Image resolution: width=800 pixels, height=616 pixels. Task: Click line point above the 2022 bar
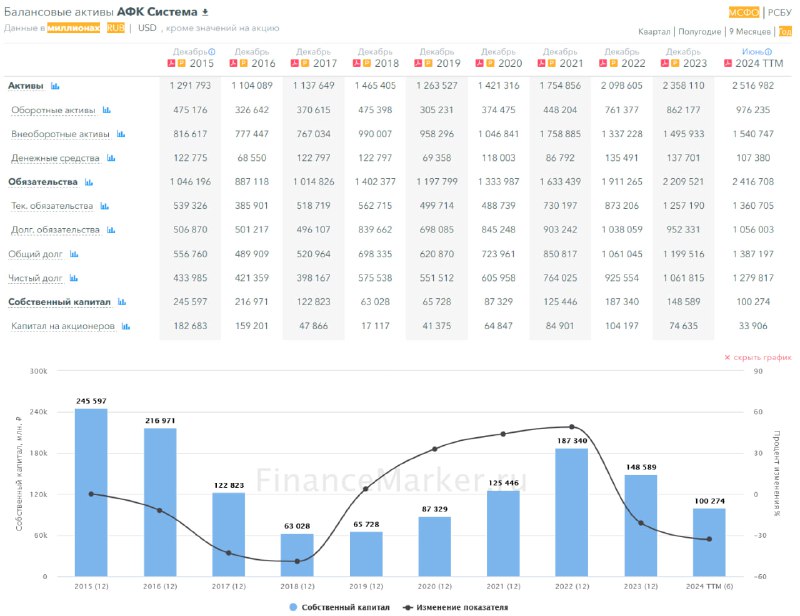tap(571, 427)
